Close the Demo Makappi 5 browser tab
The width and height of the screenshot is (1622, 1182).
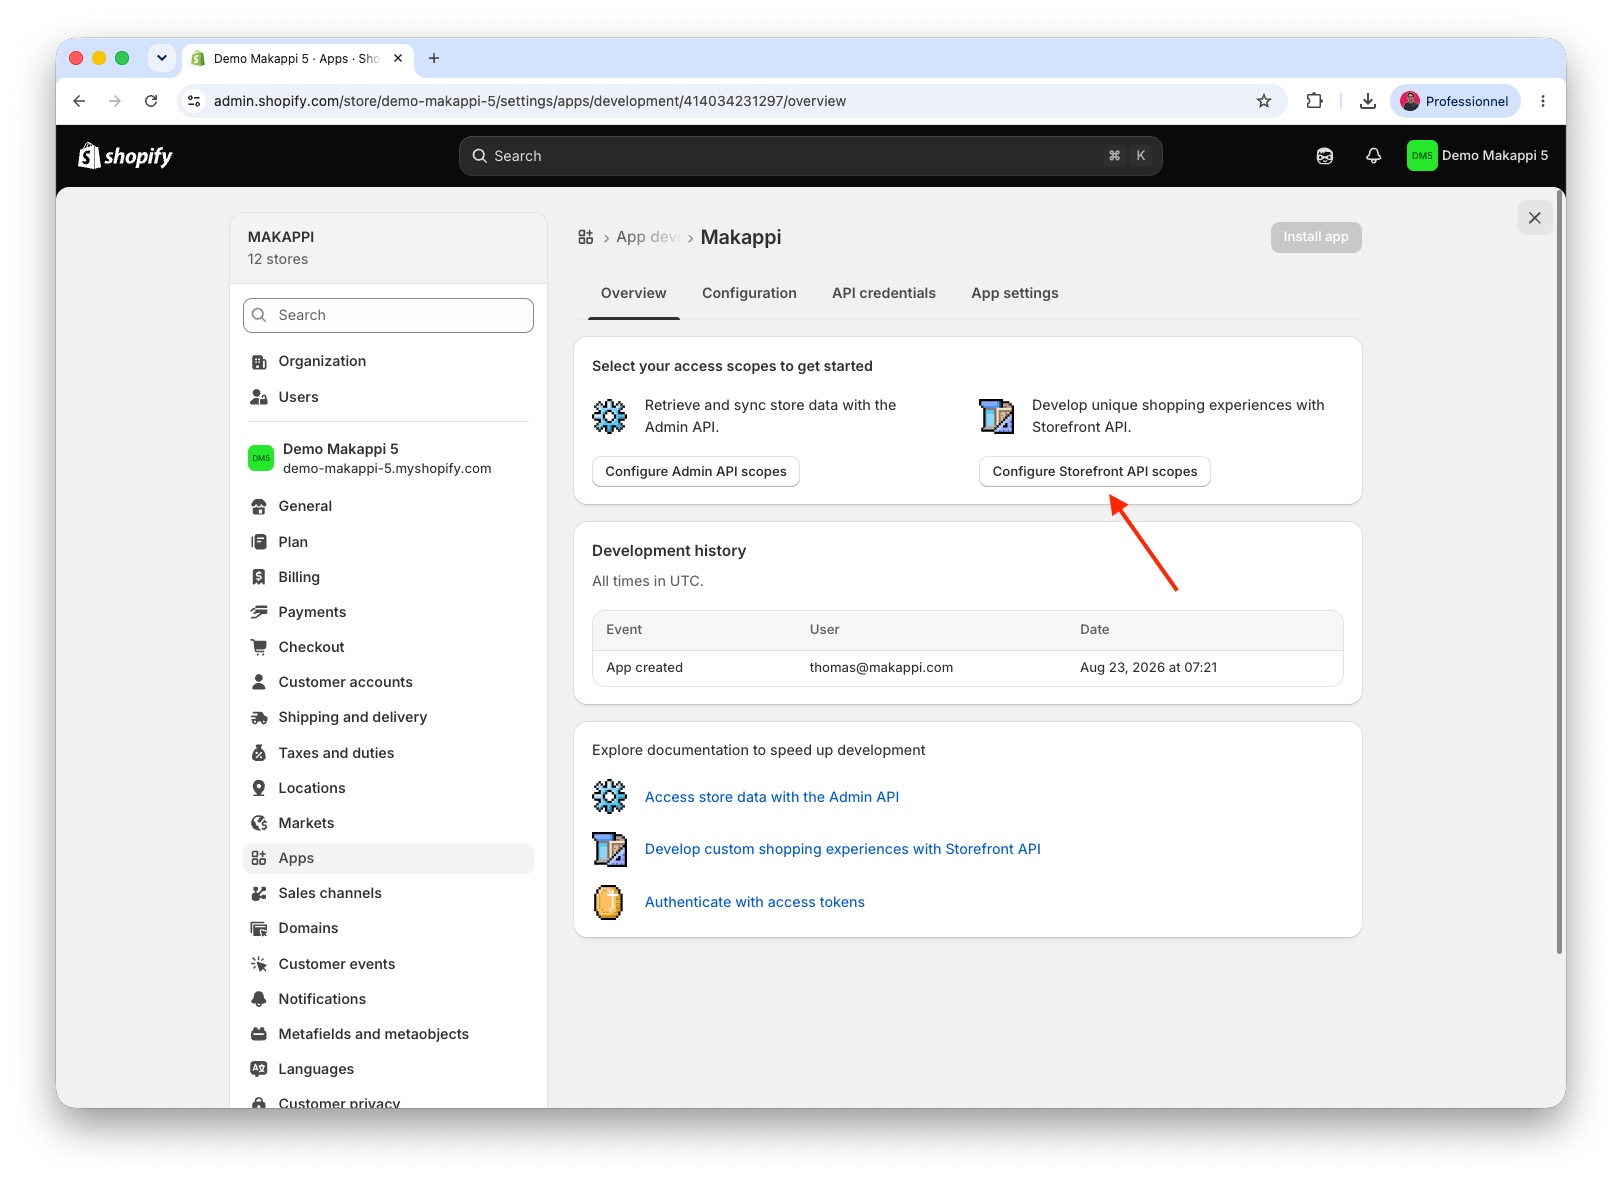coord(398,58)
